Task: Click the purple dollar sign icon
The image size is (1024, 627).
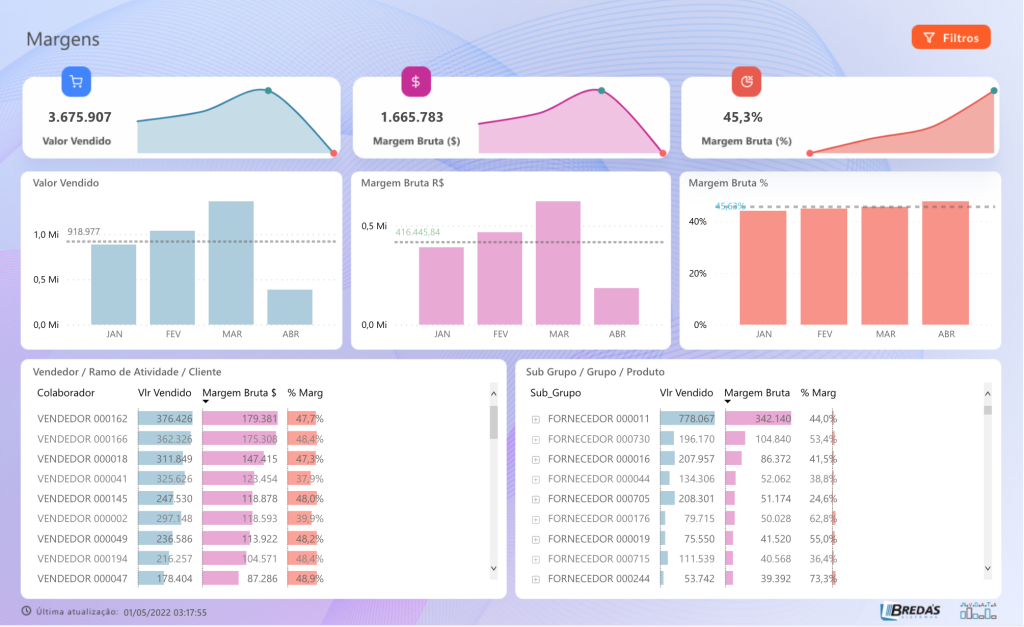Action: pos(416,82)
